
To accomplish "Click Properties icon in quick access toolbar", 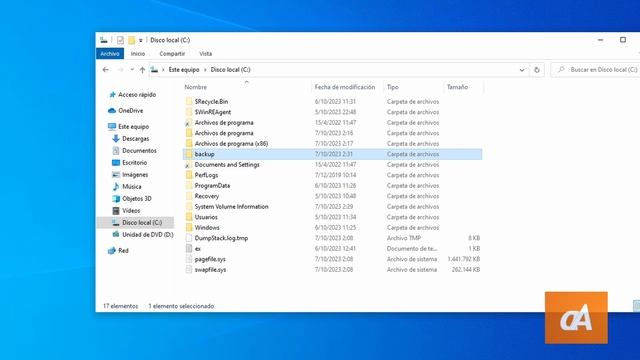I will coord(120,40).
